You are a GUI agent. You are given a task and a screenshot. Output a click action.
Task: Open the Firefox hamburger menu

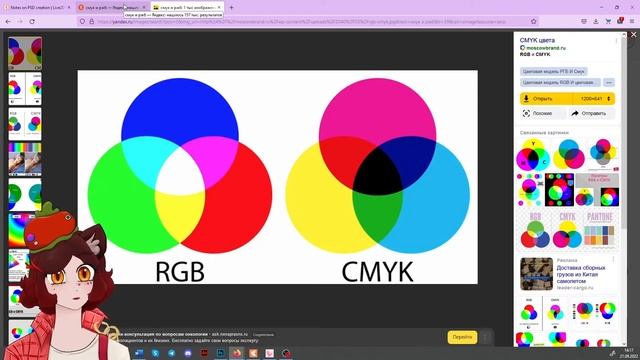[632, 21]
